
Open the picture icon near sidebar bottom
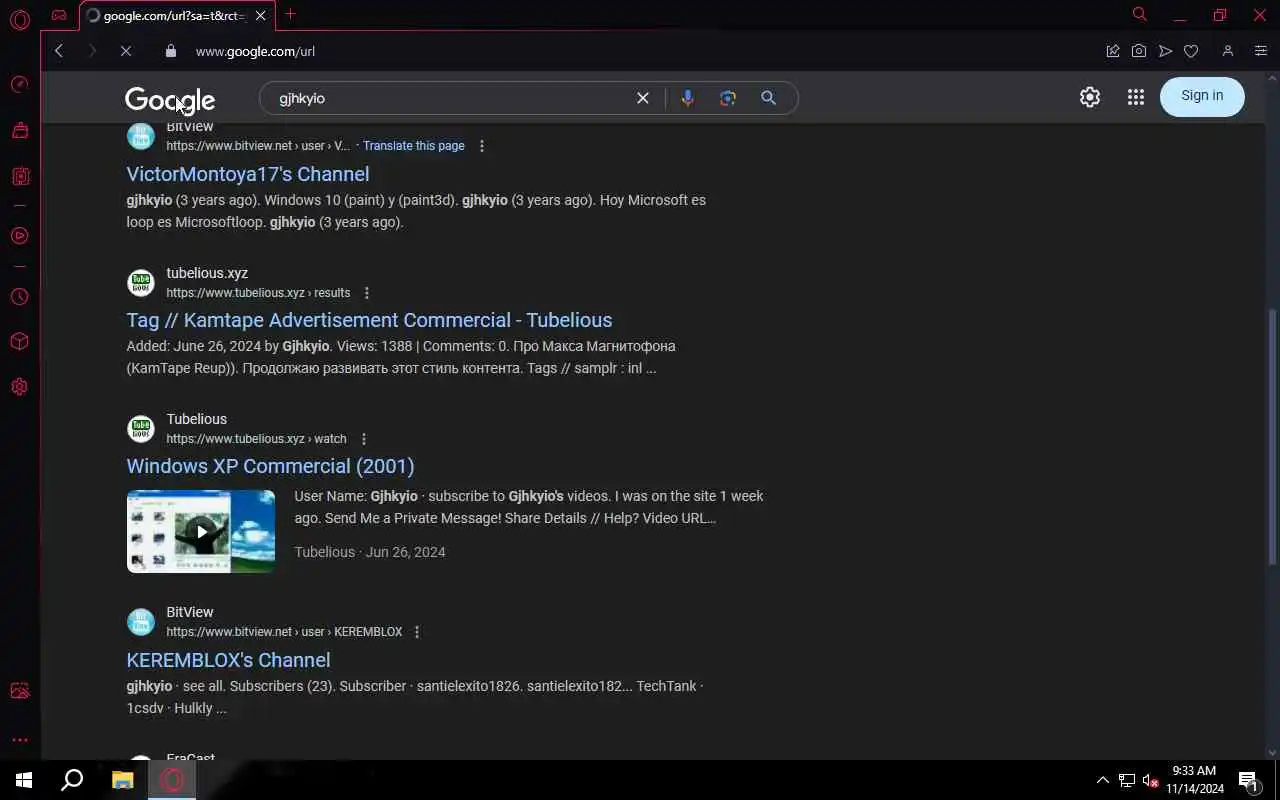19,691
